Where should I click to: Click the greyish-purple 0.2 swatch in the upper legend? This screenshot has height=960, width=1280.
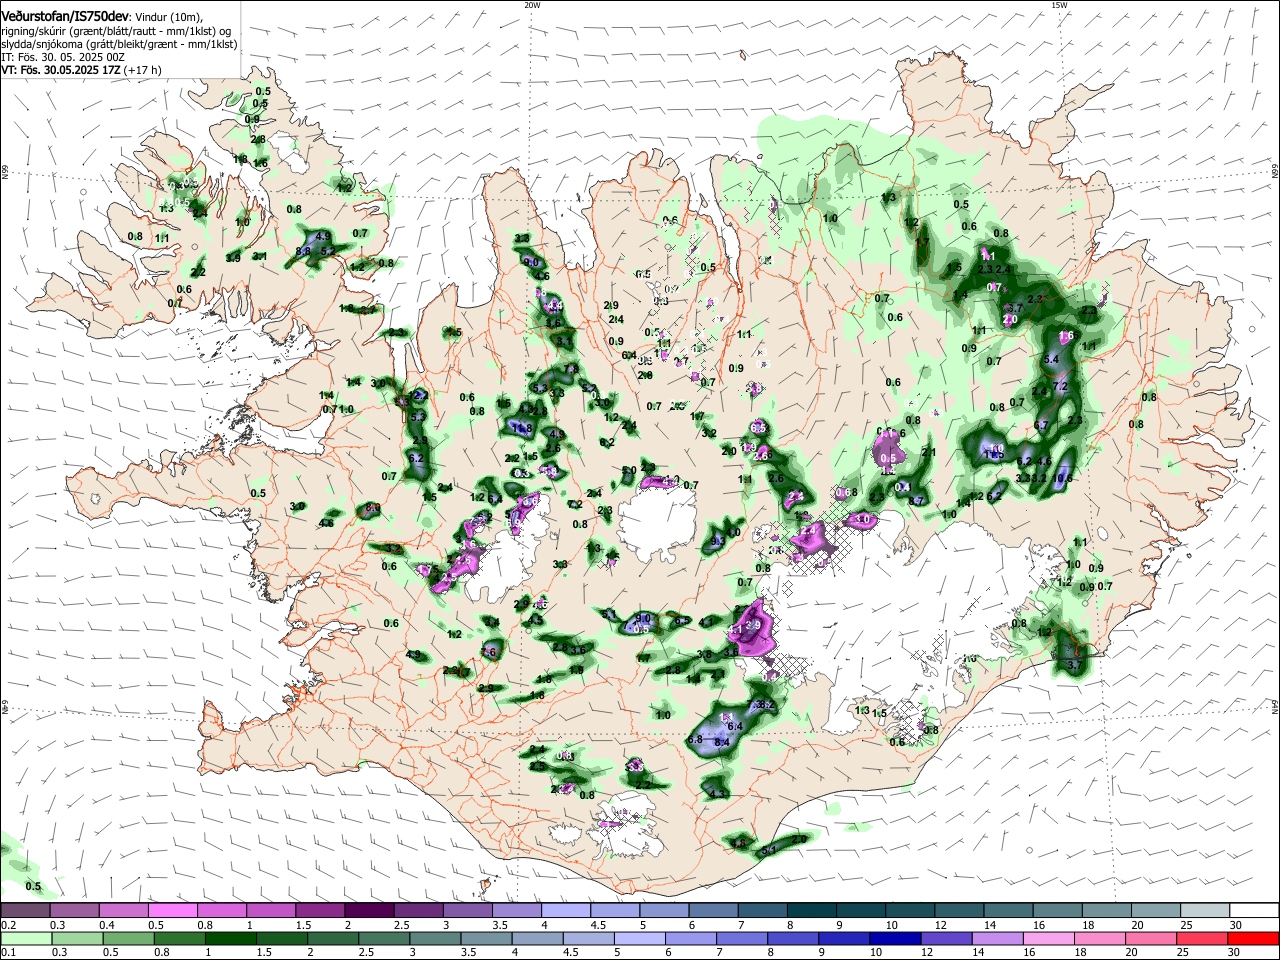tap(25, 911)
